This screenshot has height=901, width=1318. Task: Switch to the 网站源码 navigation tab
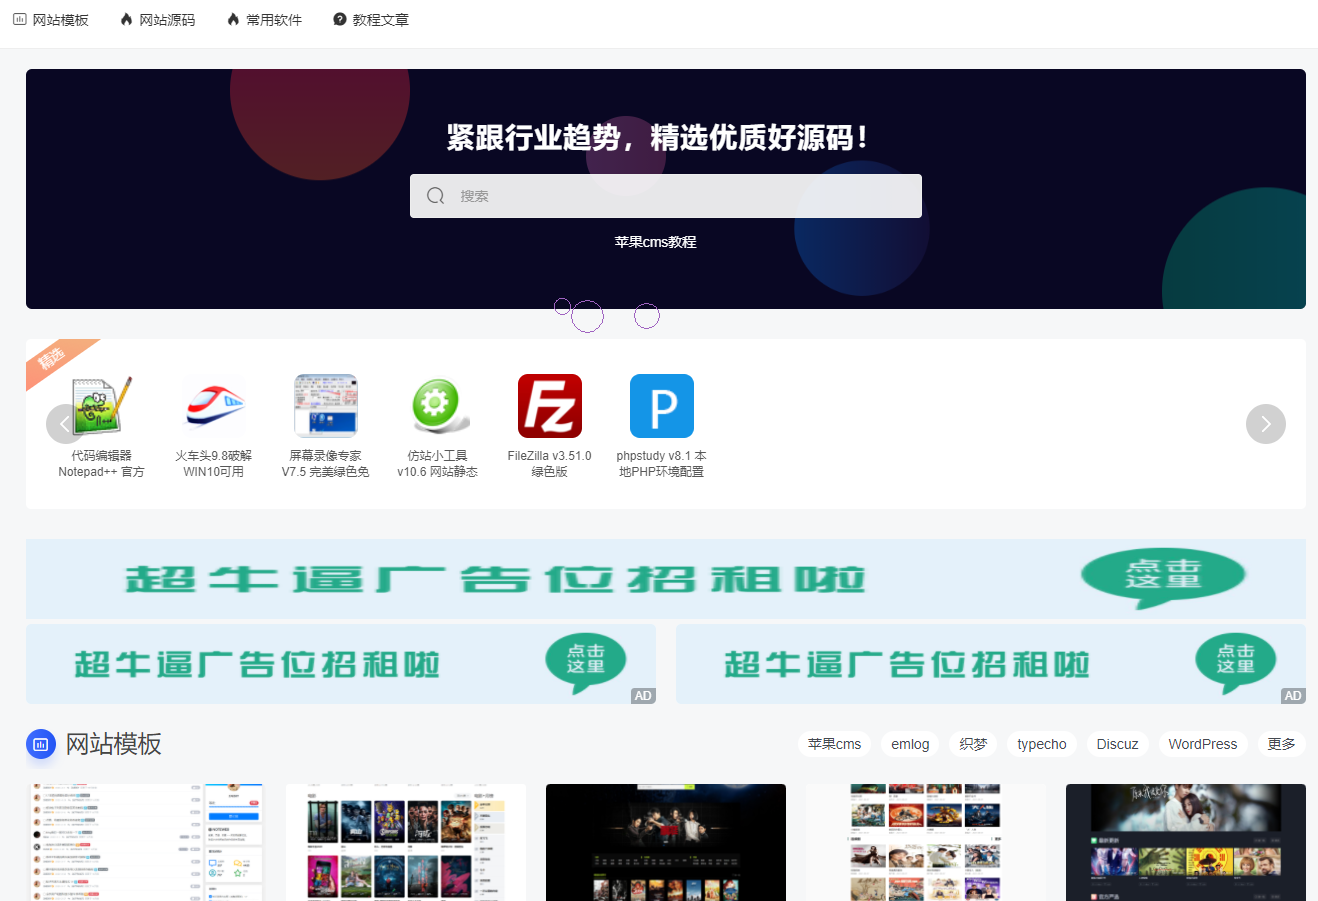point(156,19)
